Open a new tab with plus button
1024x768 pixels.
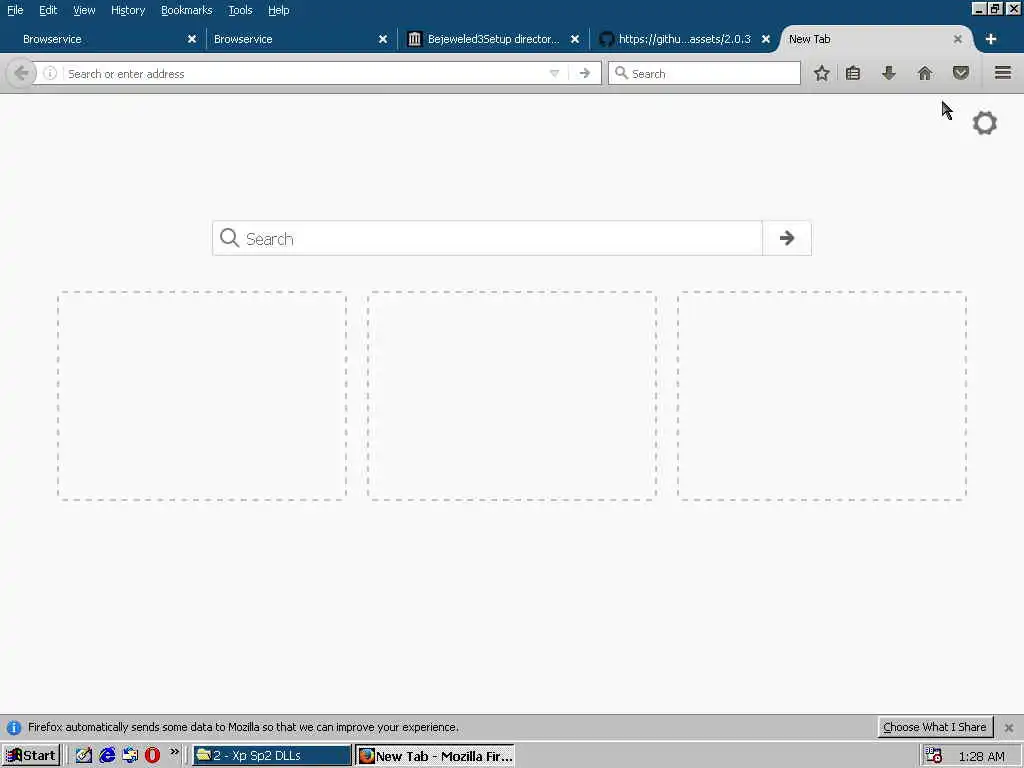991,39
